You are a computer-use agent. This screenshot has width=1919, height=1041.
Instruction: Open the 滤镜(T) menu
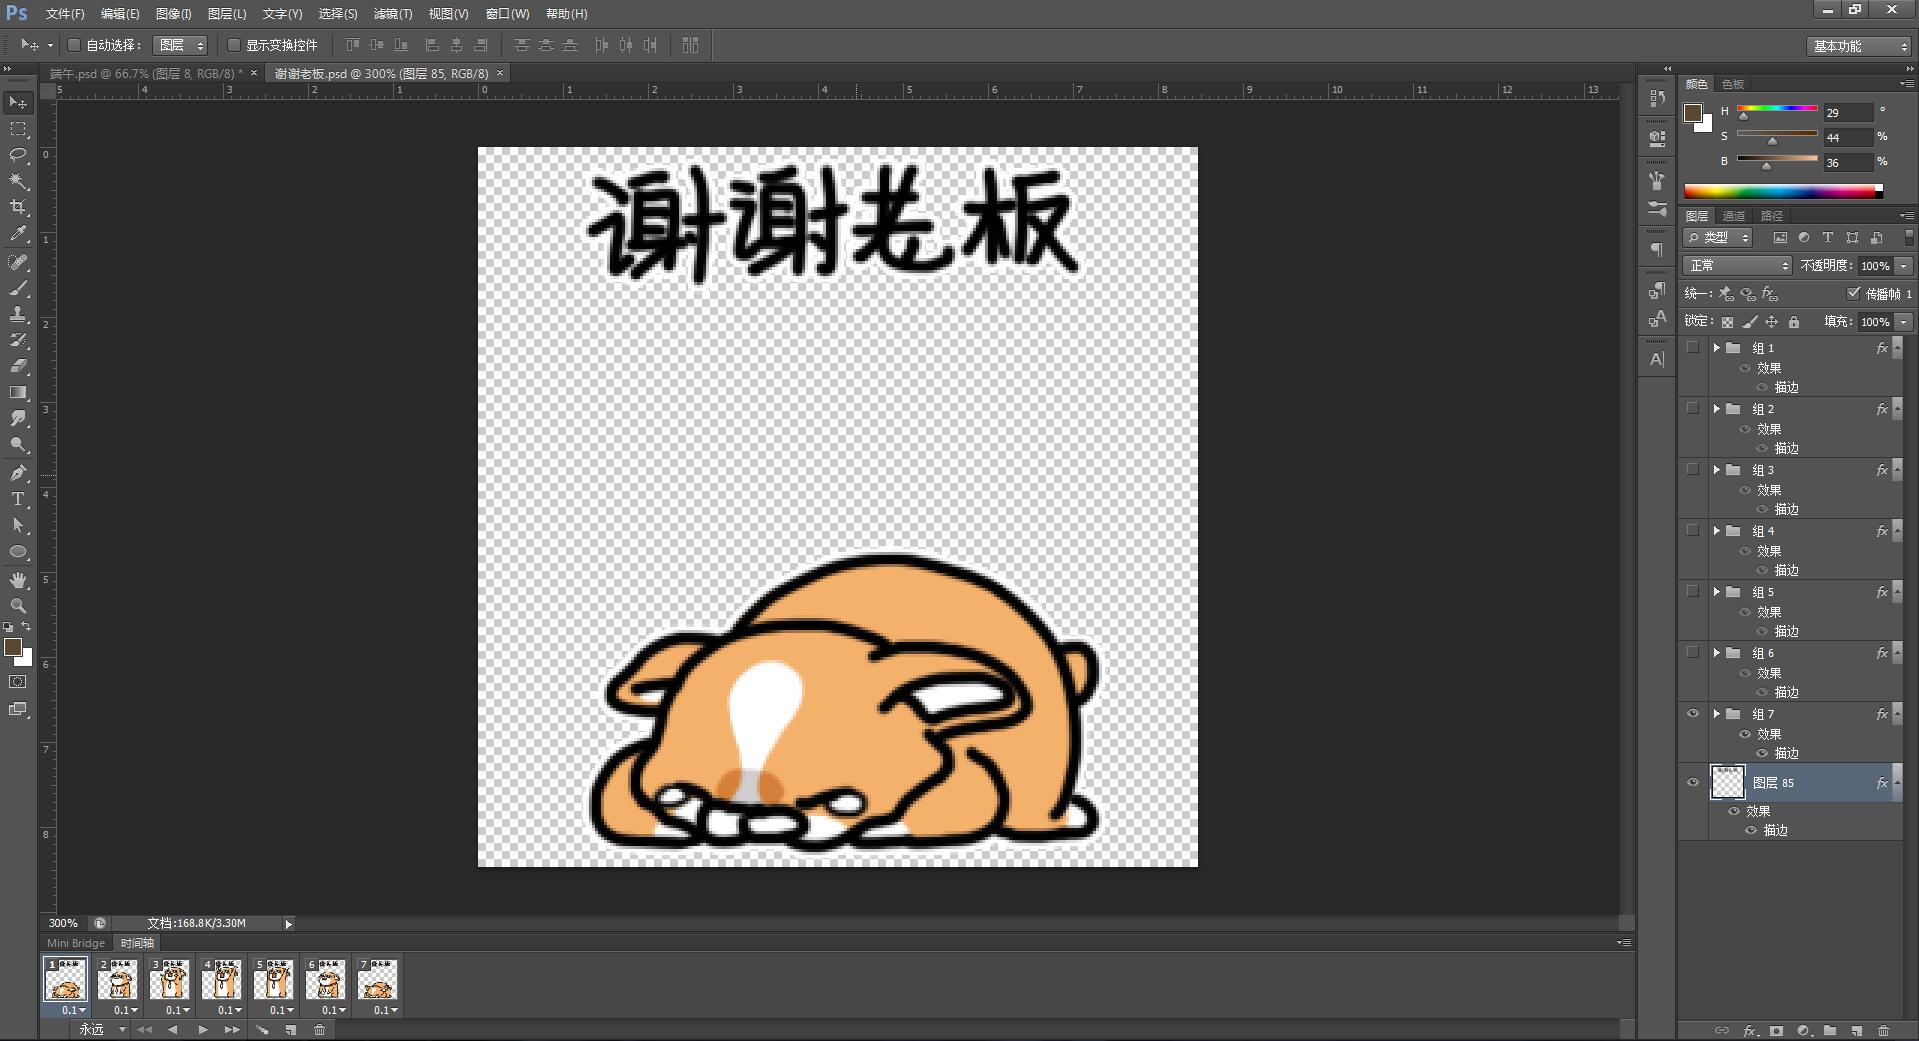click(392, 14)
